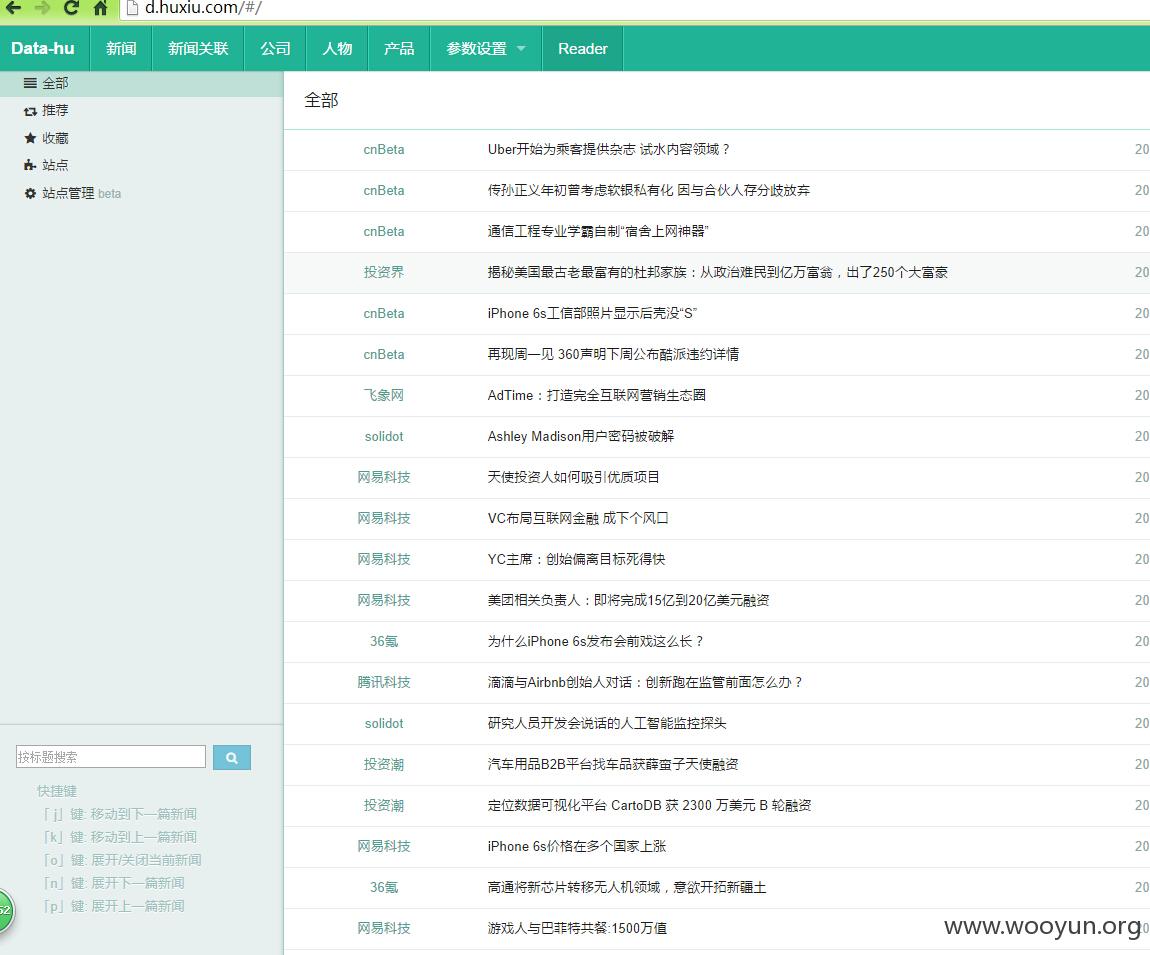Open the 天使投资人如何吸引优质项目 article
Screen dimensions: 1150x955
573,478
